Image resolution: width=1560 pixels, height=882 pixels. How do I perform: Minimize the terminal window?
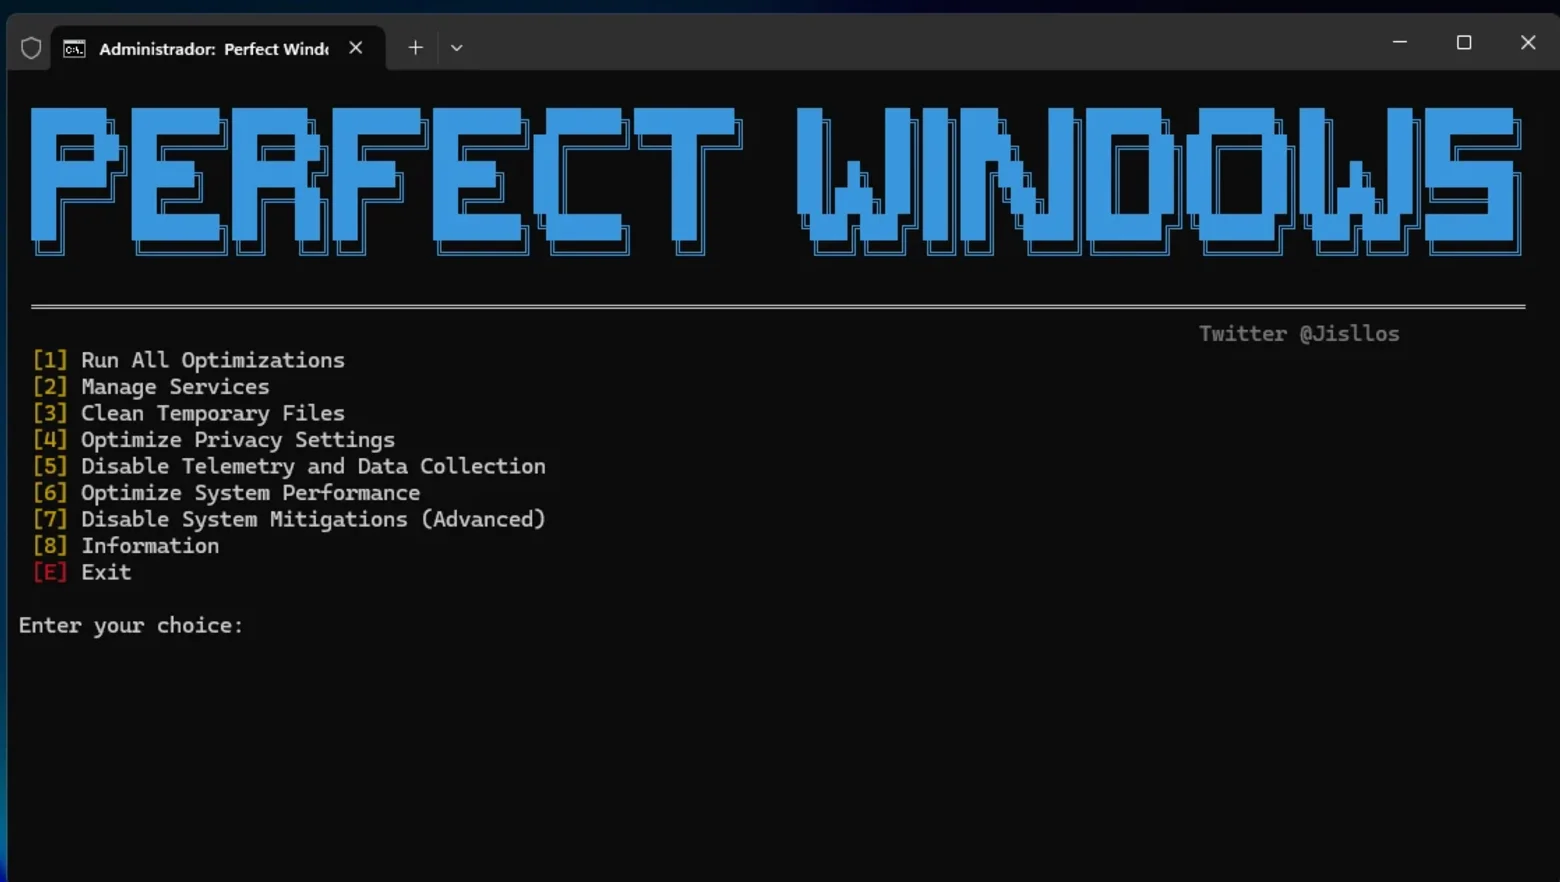tap(1400, 43)
